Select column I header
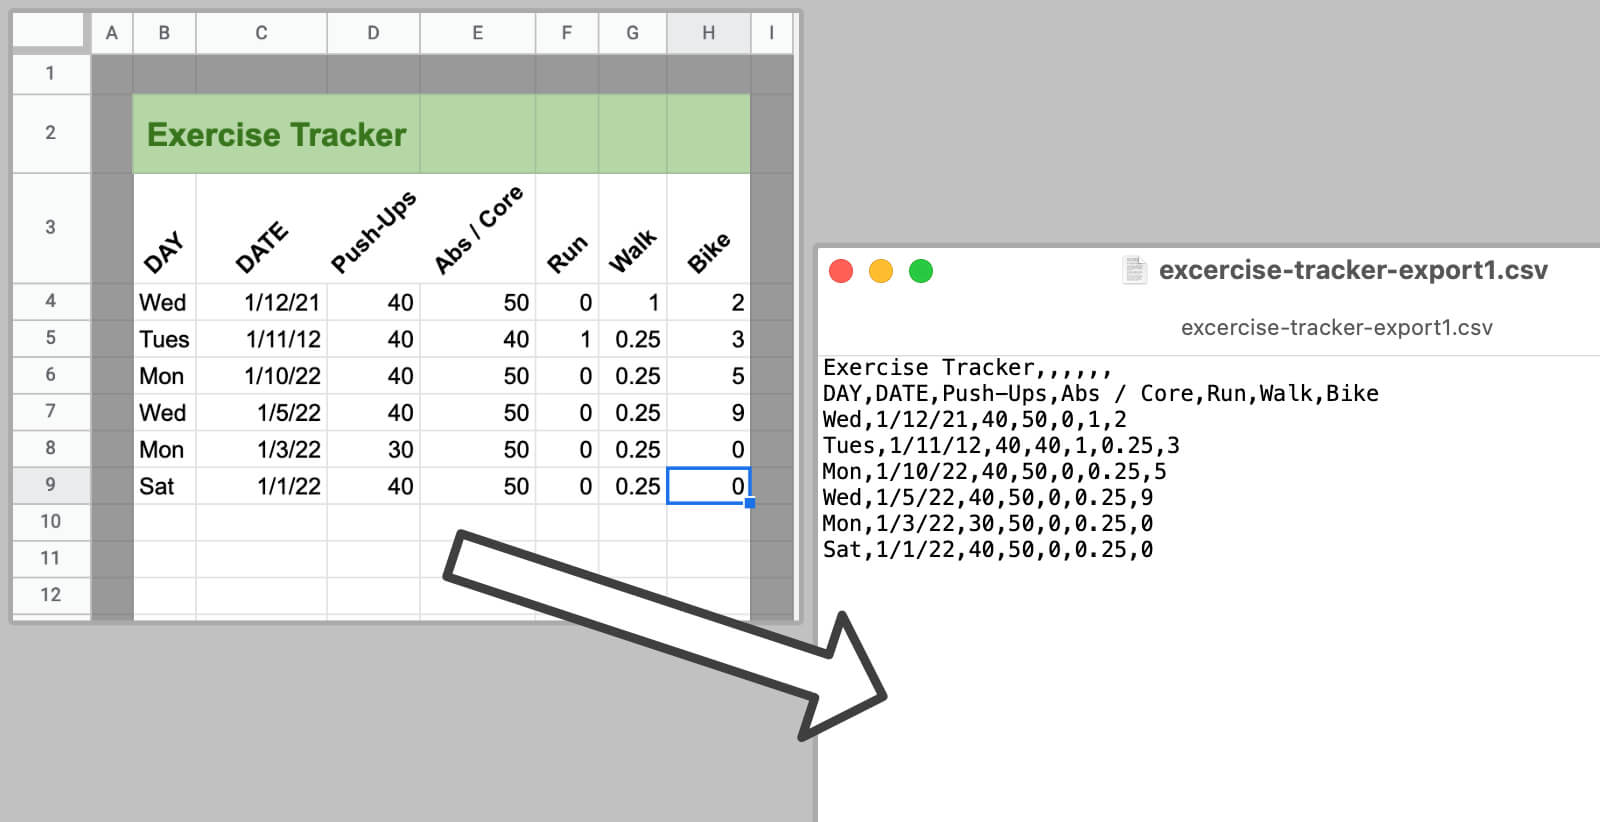Image resolution: width=1600 pixels, height=822 pixels. point(771,33)
